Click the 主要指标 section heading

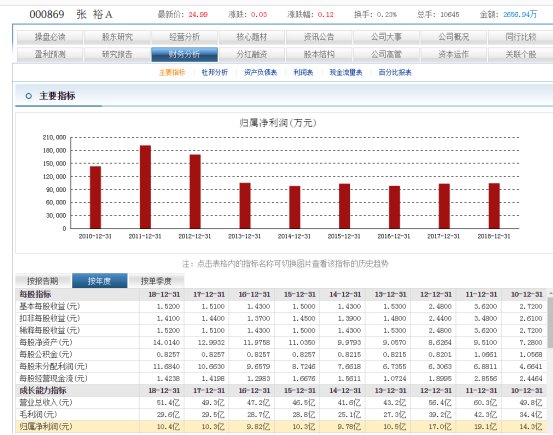click(x=57, y=96)
